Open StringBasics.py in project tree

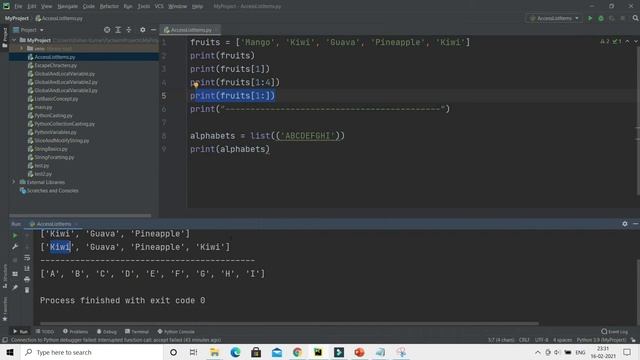pyautogui.click(x=51, y=149)
